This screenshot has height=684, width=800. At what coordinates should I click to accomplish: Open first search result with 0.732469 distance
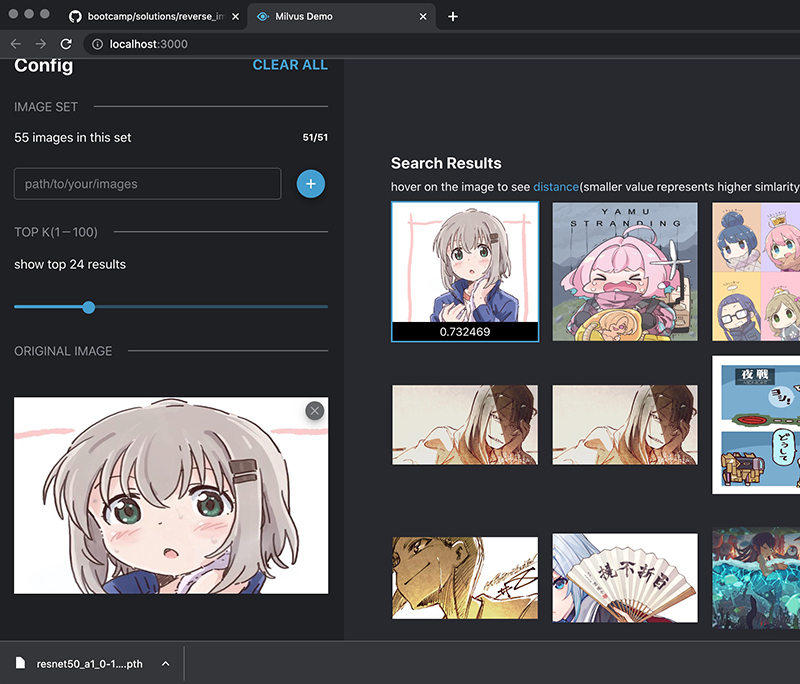pos(465,270)
